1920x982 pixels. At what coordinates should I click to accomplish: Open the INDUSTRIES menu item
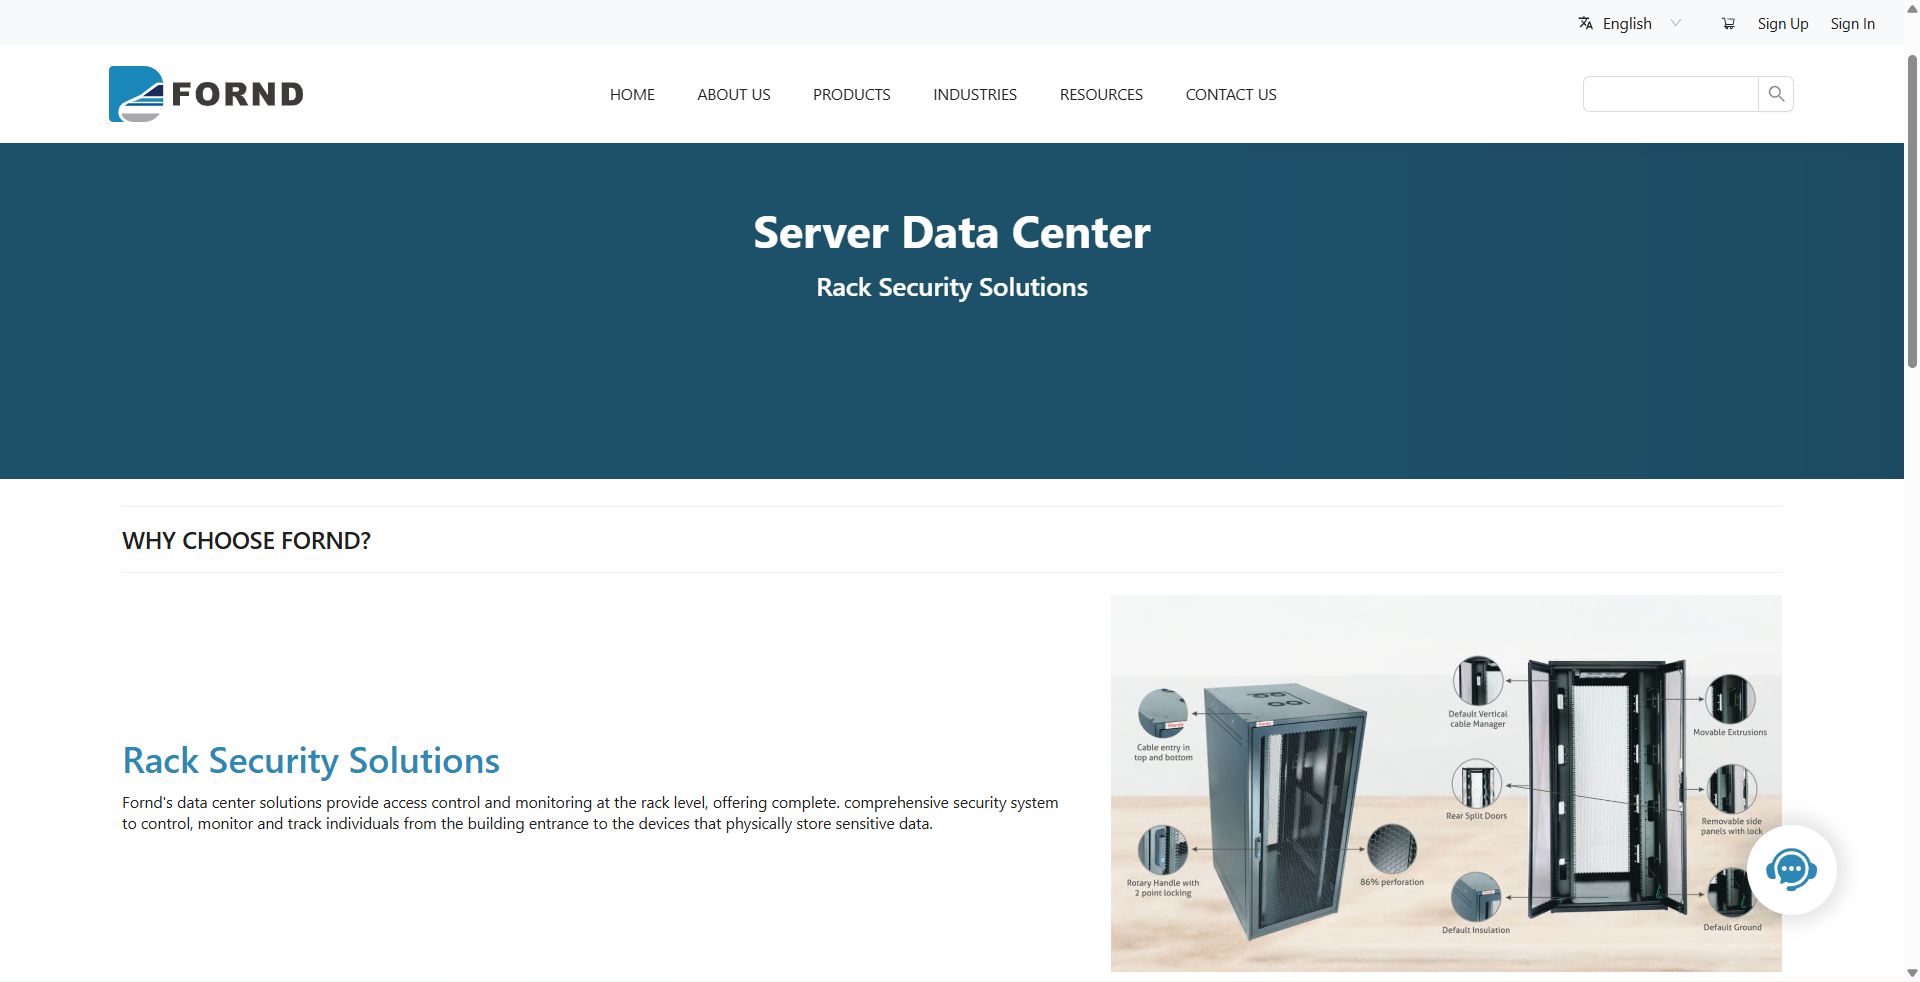pos(975,94)
